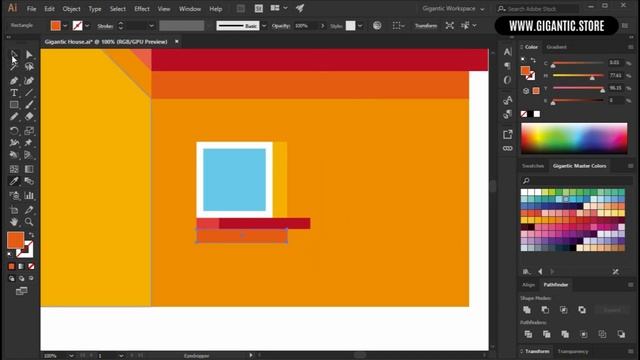Switch to the Align tab
The width and height of the screenshot is (640, 360).
528,284
